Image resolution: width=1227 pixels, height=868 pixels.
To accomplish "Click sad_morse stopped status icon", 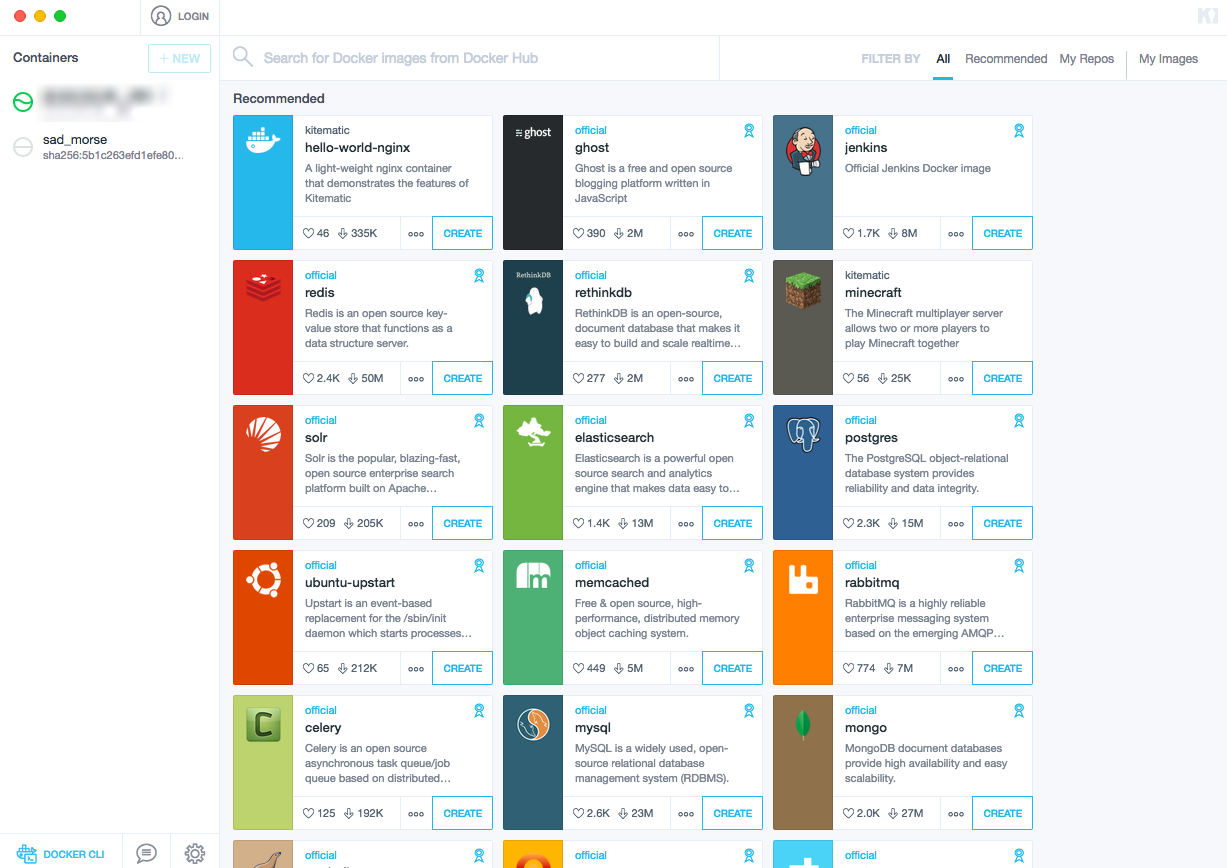I will pos(23,147).
